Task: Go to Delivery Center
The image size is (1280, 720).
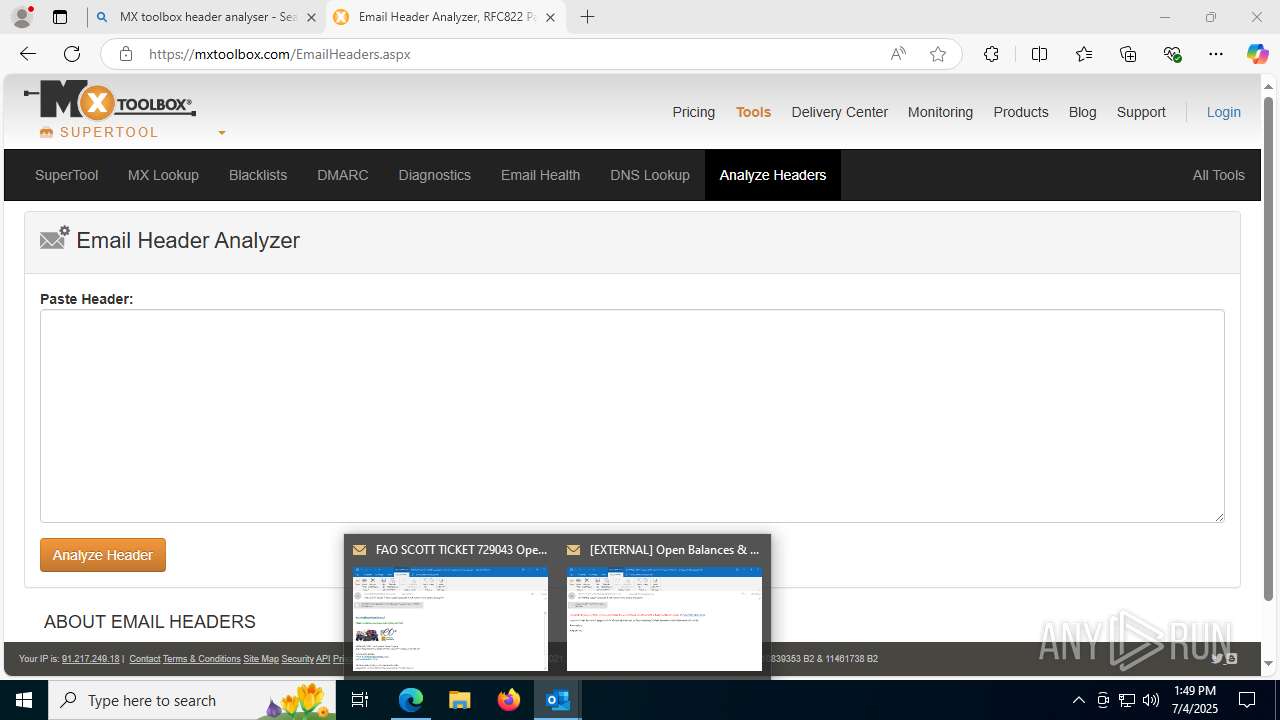Action: (839, 112)
